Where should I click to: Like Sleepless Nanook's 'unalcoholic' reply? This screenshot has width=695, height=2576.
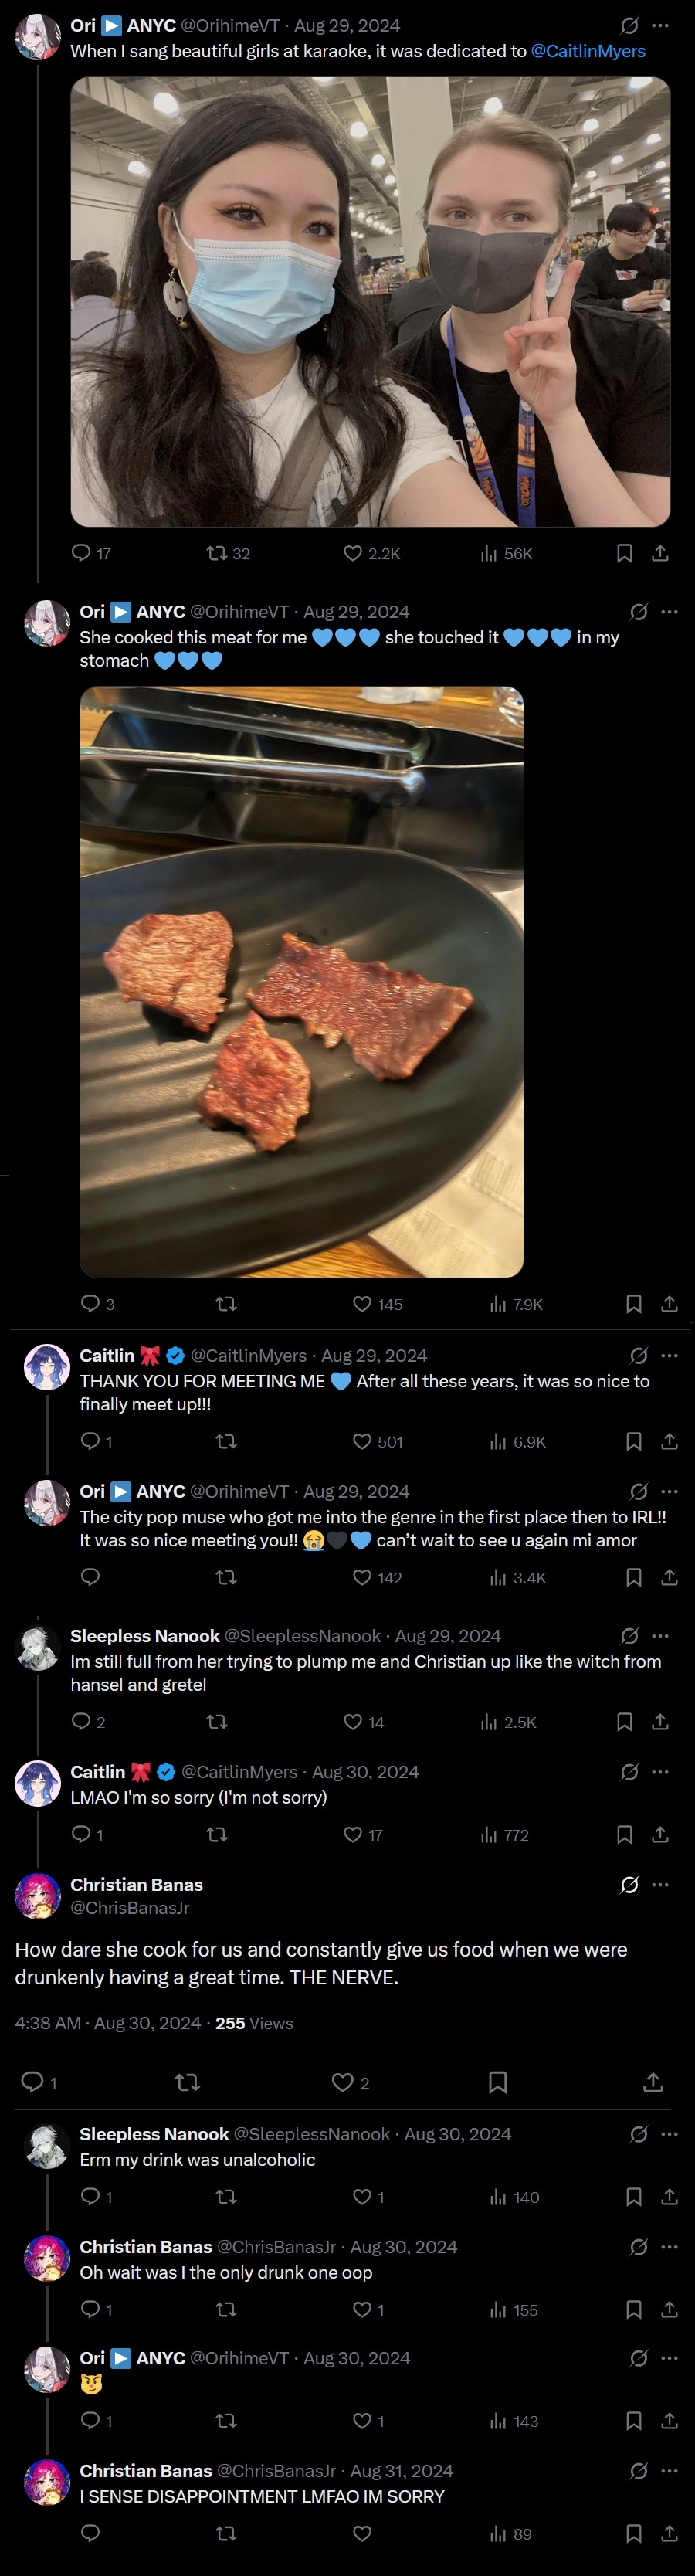362,2197
